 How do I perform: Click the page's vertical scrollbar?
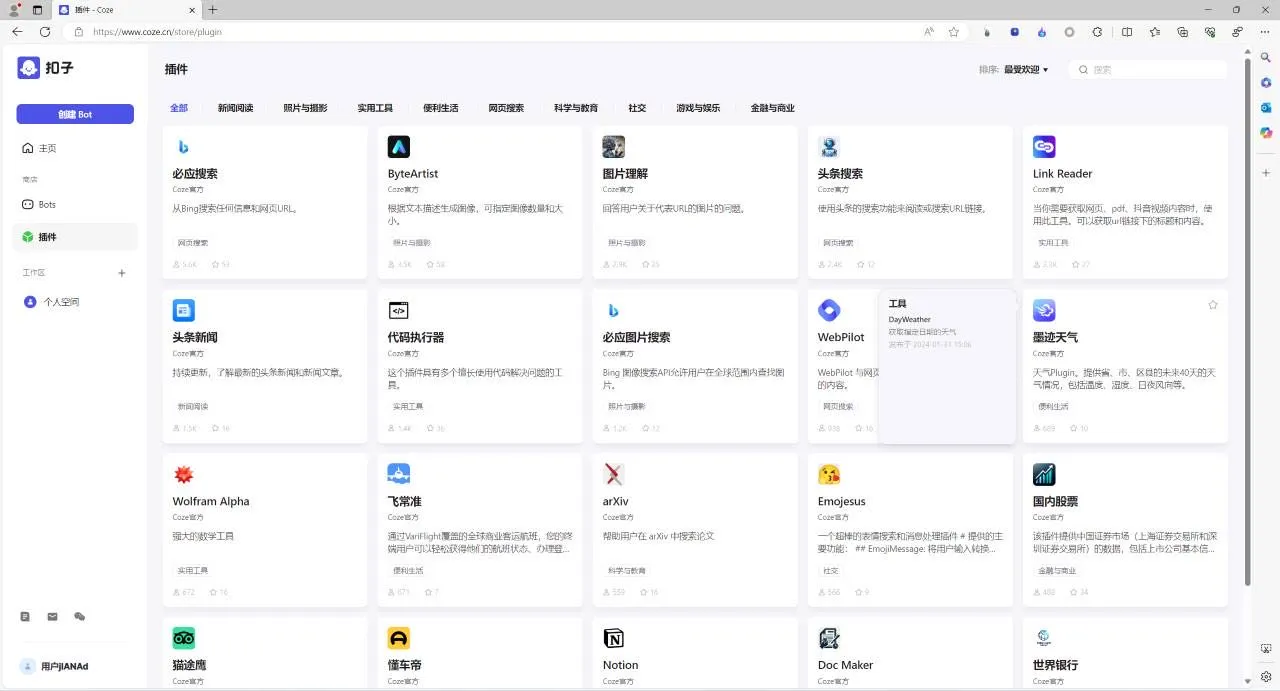tap(1247, 320)
